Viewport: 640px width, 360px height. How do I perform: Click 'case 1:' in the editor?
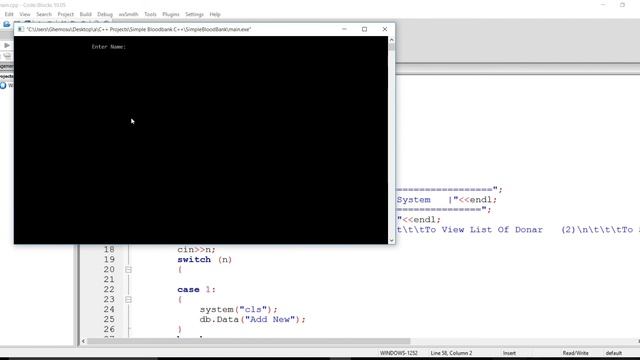click(196, 289)
